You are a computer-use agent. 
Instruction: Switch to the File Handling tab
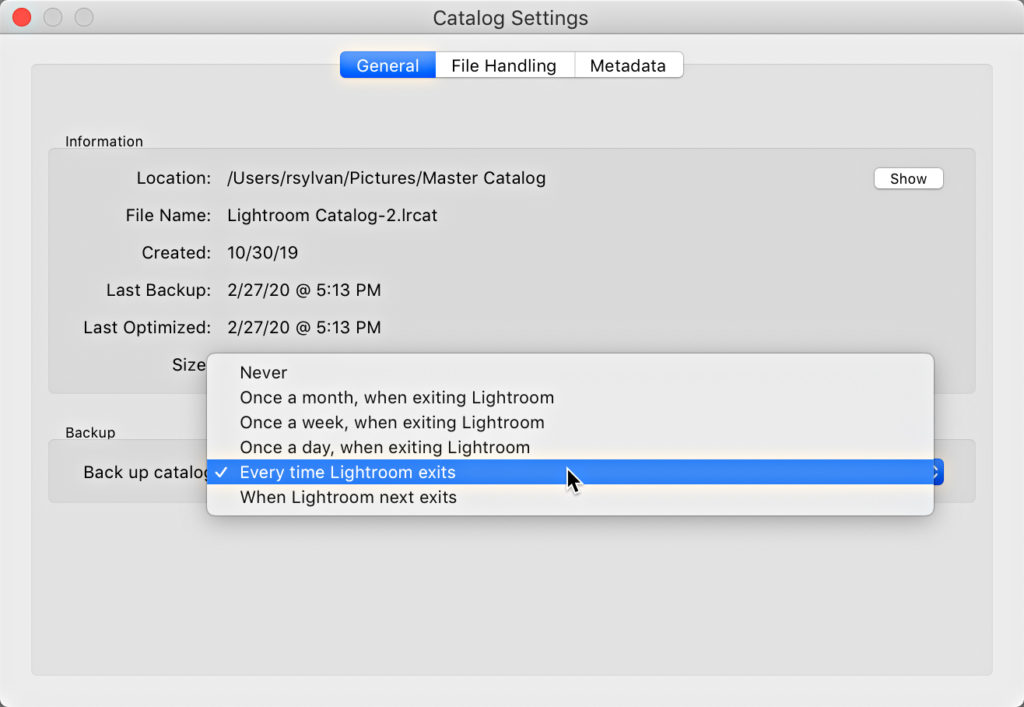click(504, 65)
